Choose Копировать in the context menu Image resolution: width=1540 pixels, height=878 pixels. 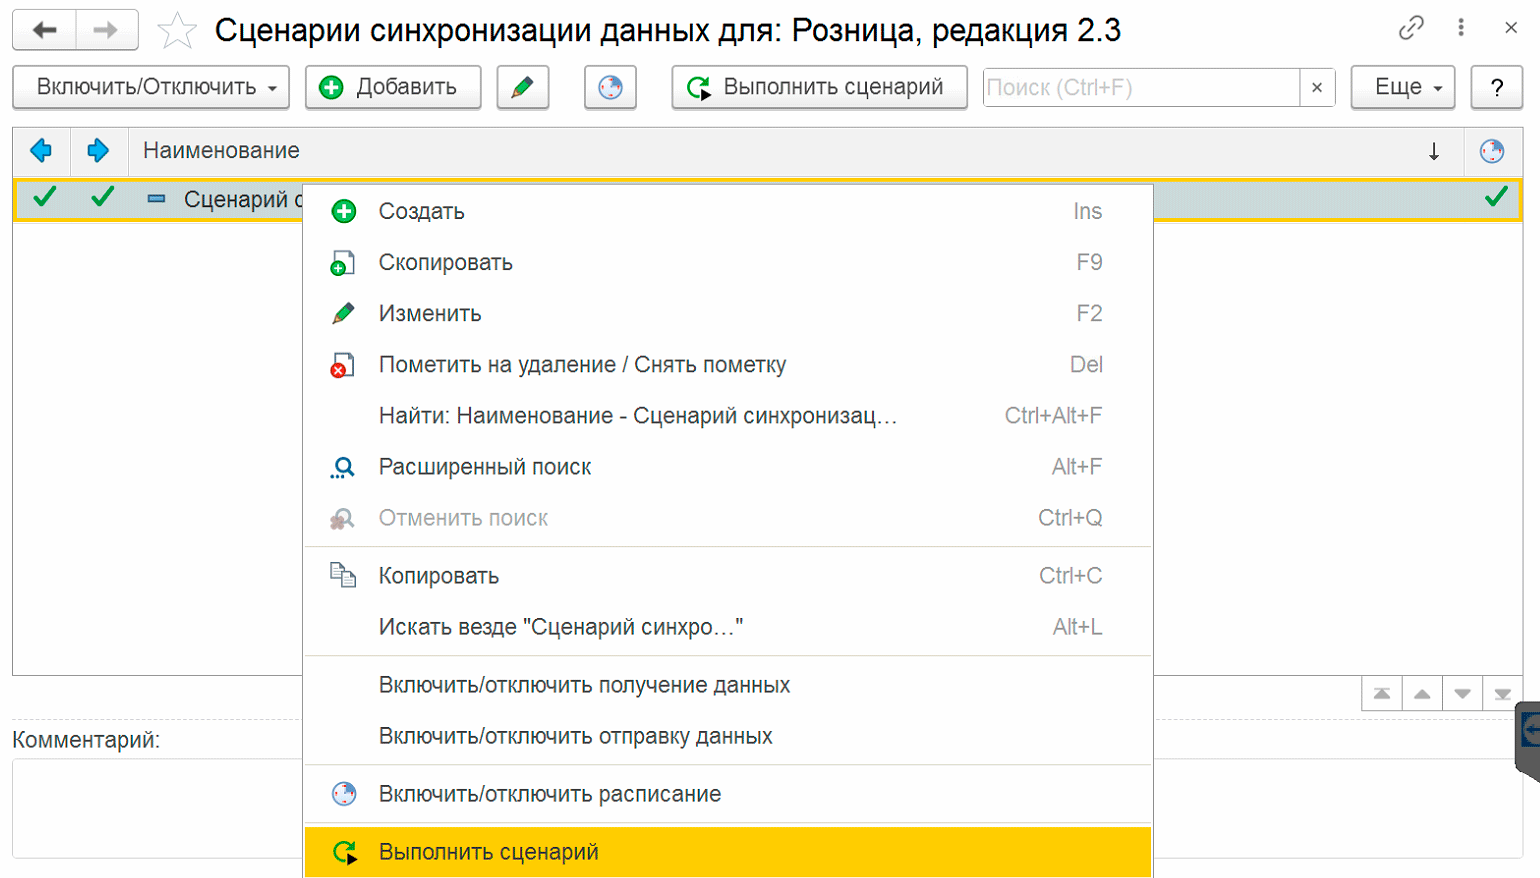[x=728, y=576]
